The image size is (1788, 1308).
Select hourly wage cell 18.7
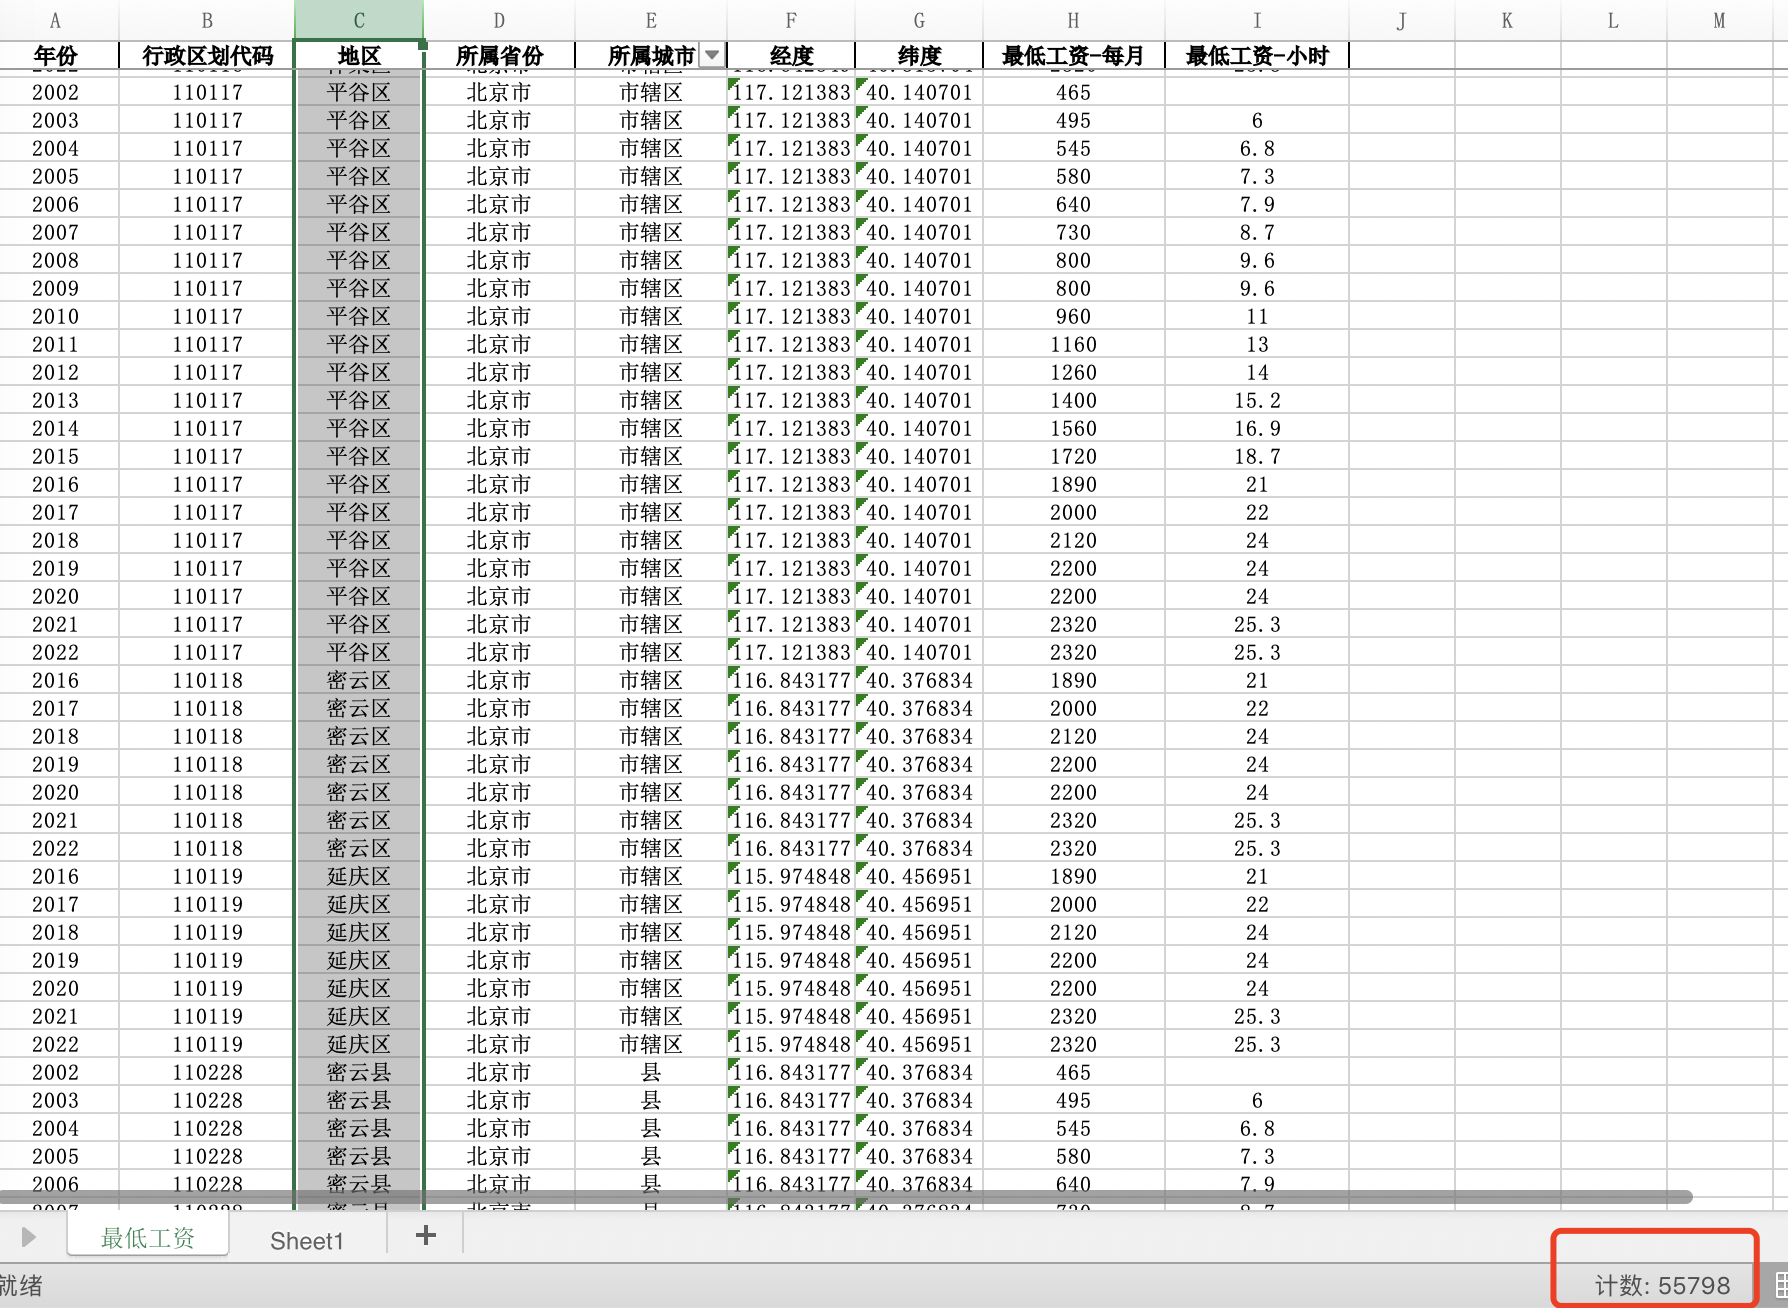(1257, 456)
